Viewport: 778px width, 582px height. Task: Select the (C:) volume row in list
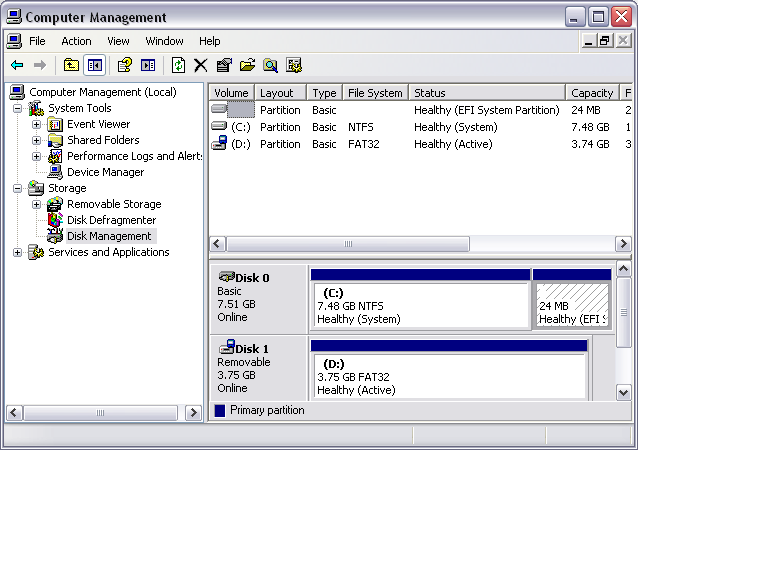(x=421, y=127)
